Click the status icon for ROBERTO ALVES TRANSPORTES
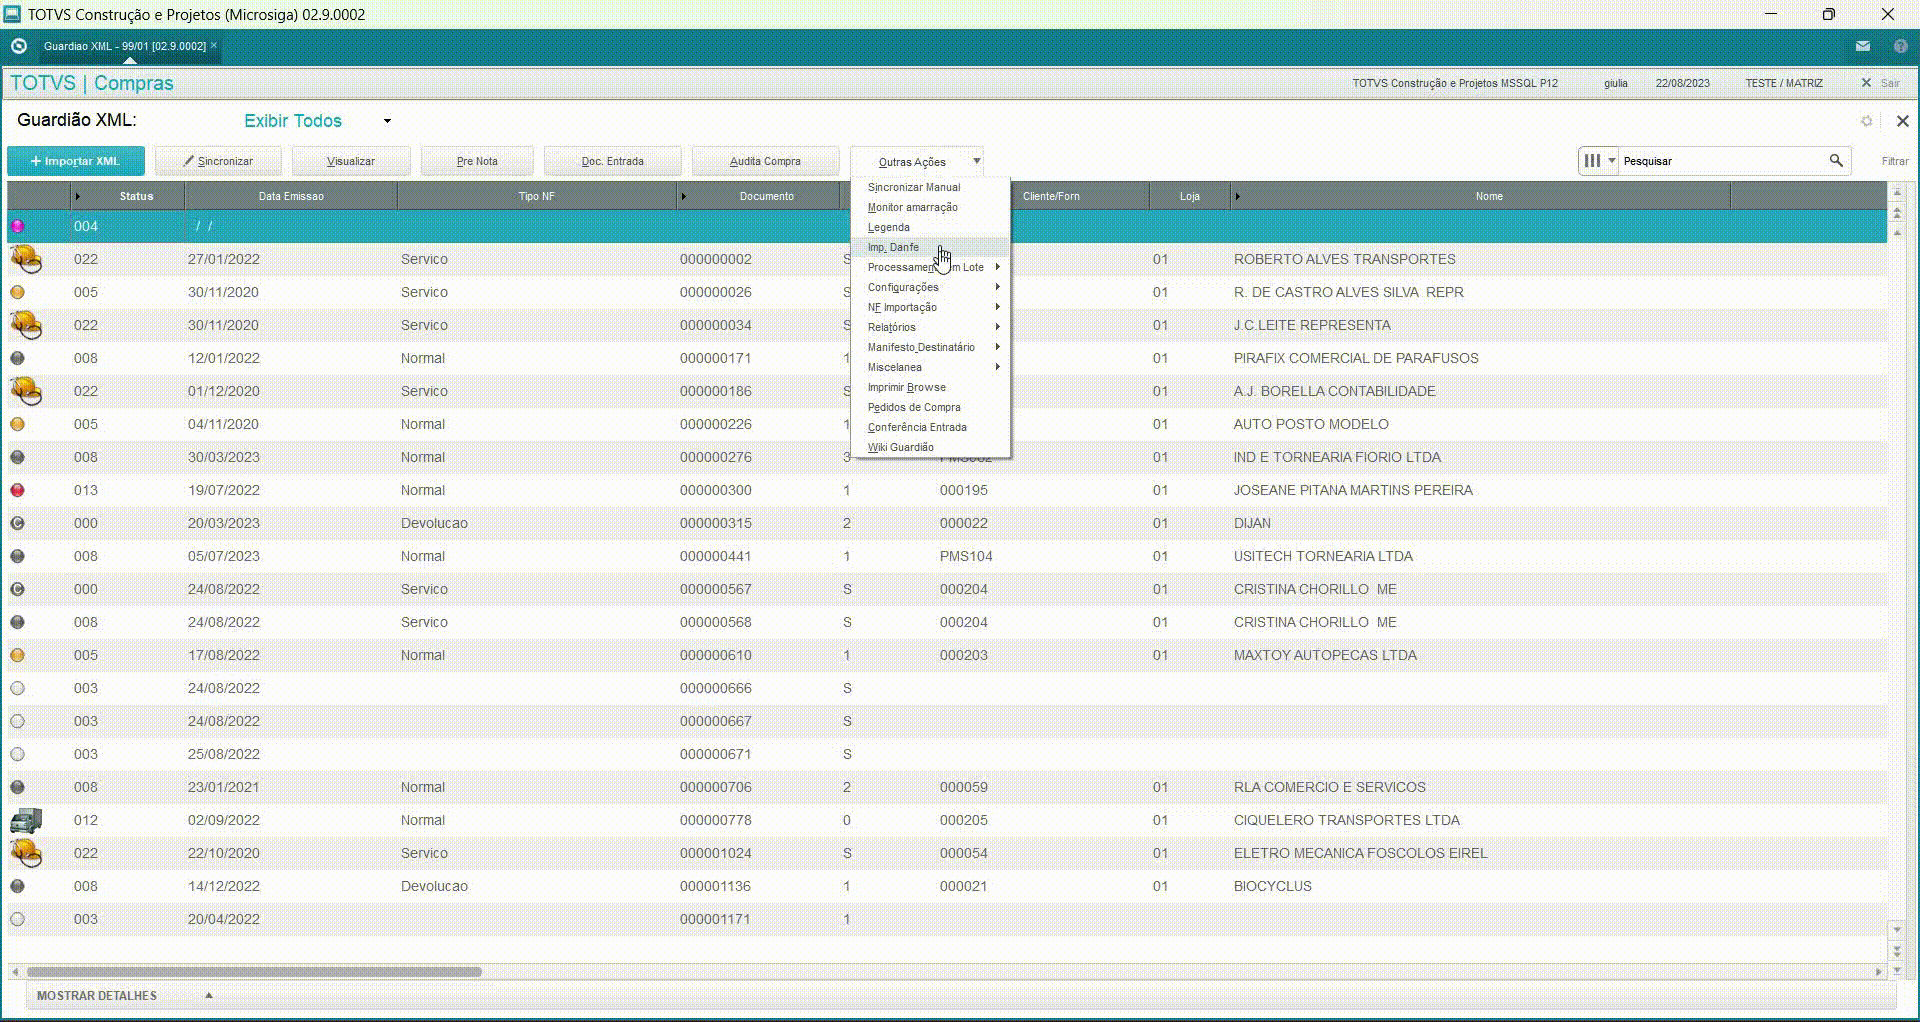The image size is (1920, 1022). click(x=26, y=259)
